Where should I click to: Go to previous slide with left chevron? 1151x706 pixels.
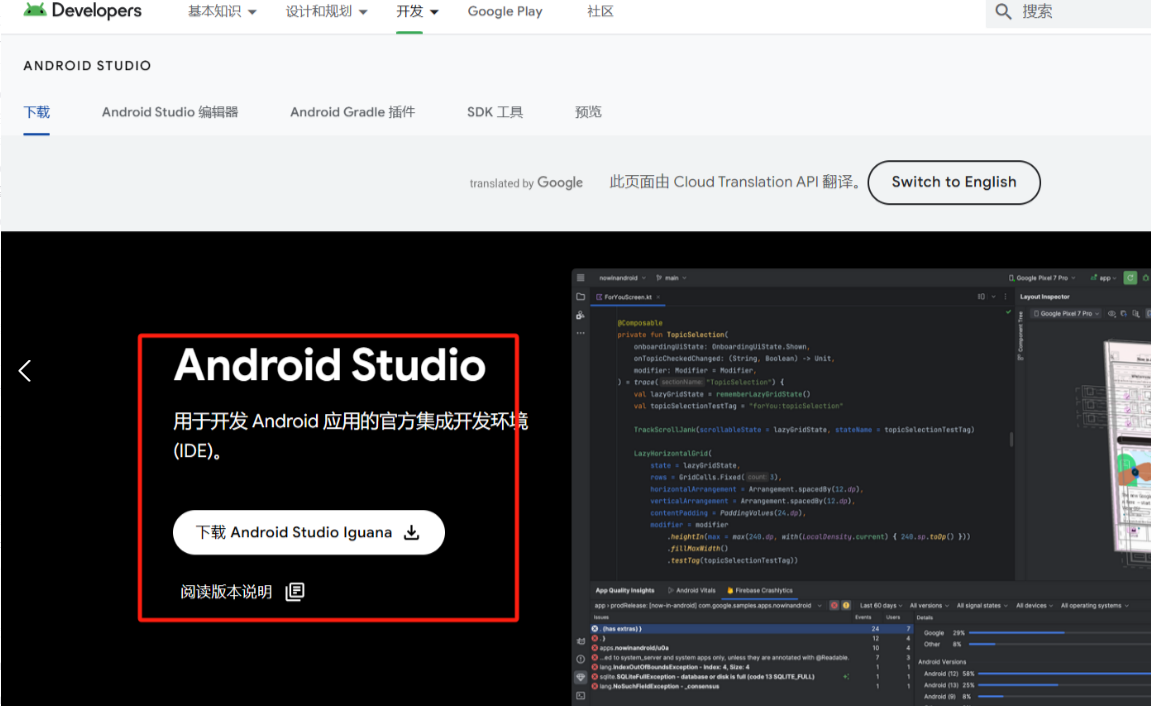[25, 371]
